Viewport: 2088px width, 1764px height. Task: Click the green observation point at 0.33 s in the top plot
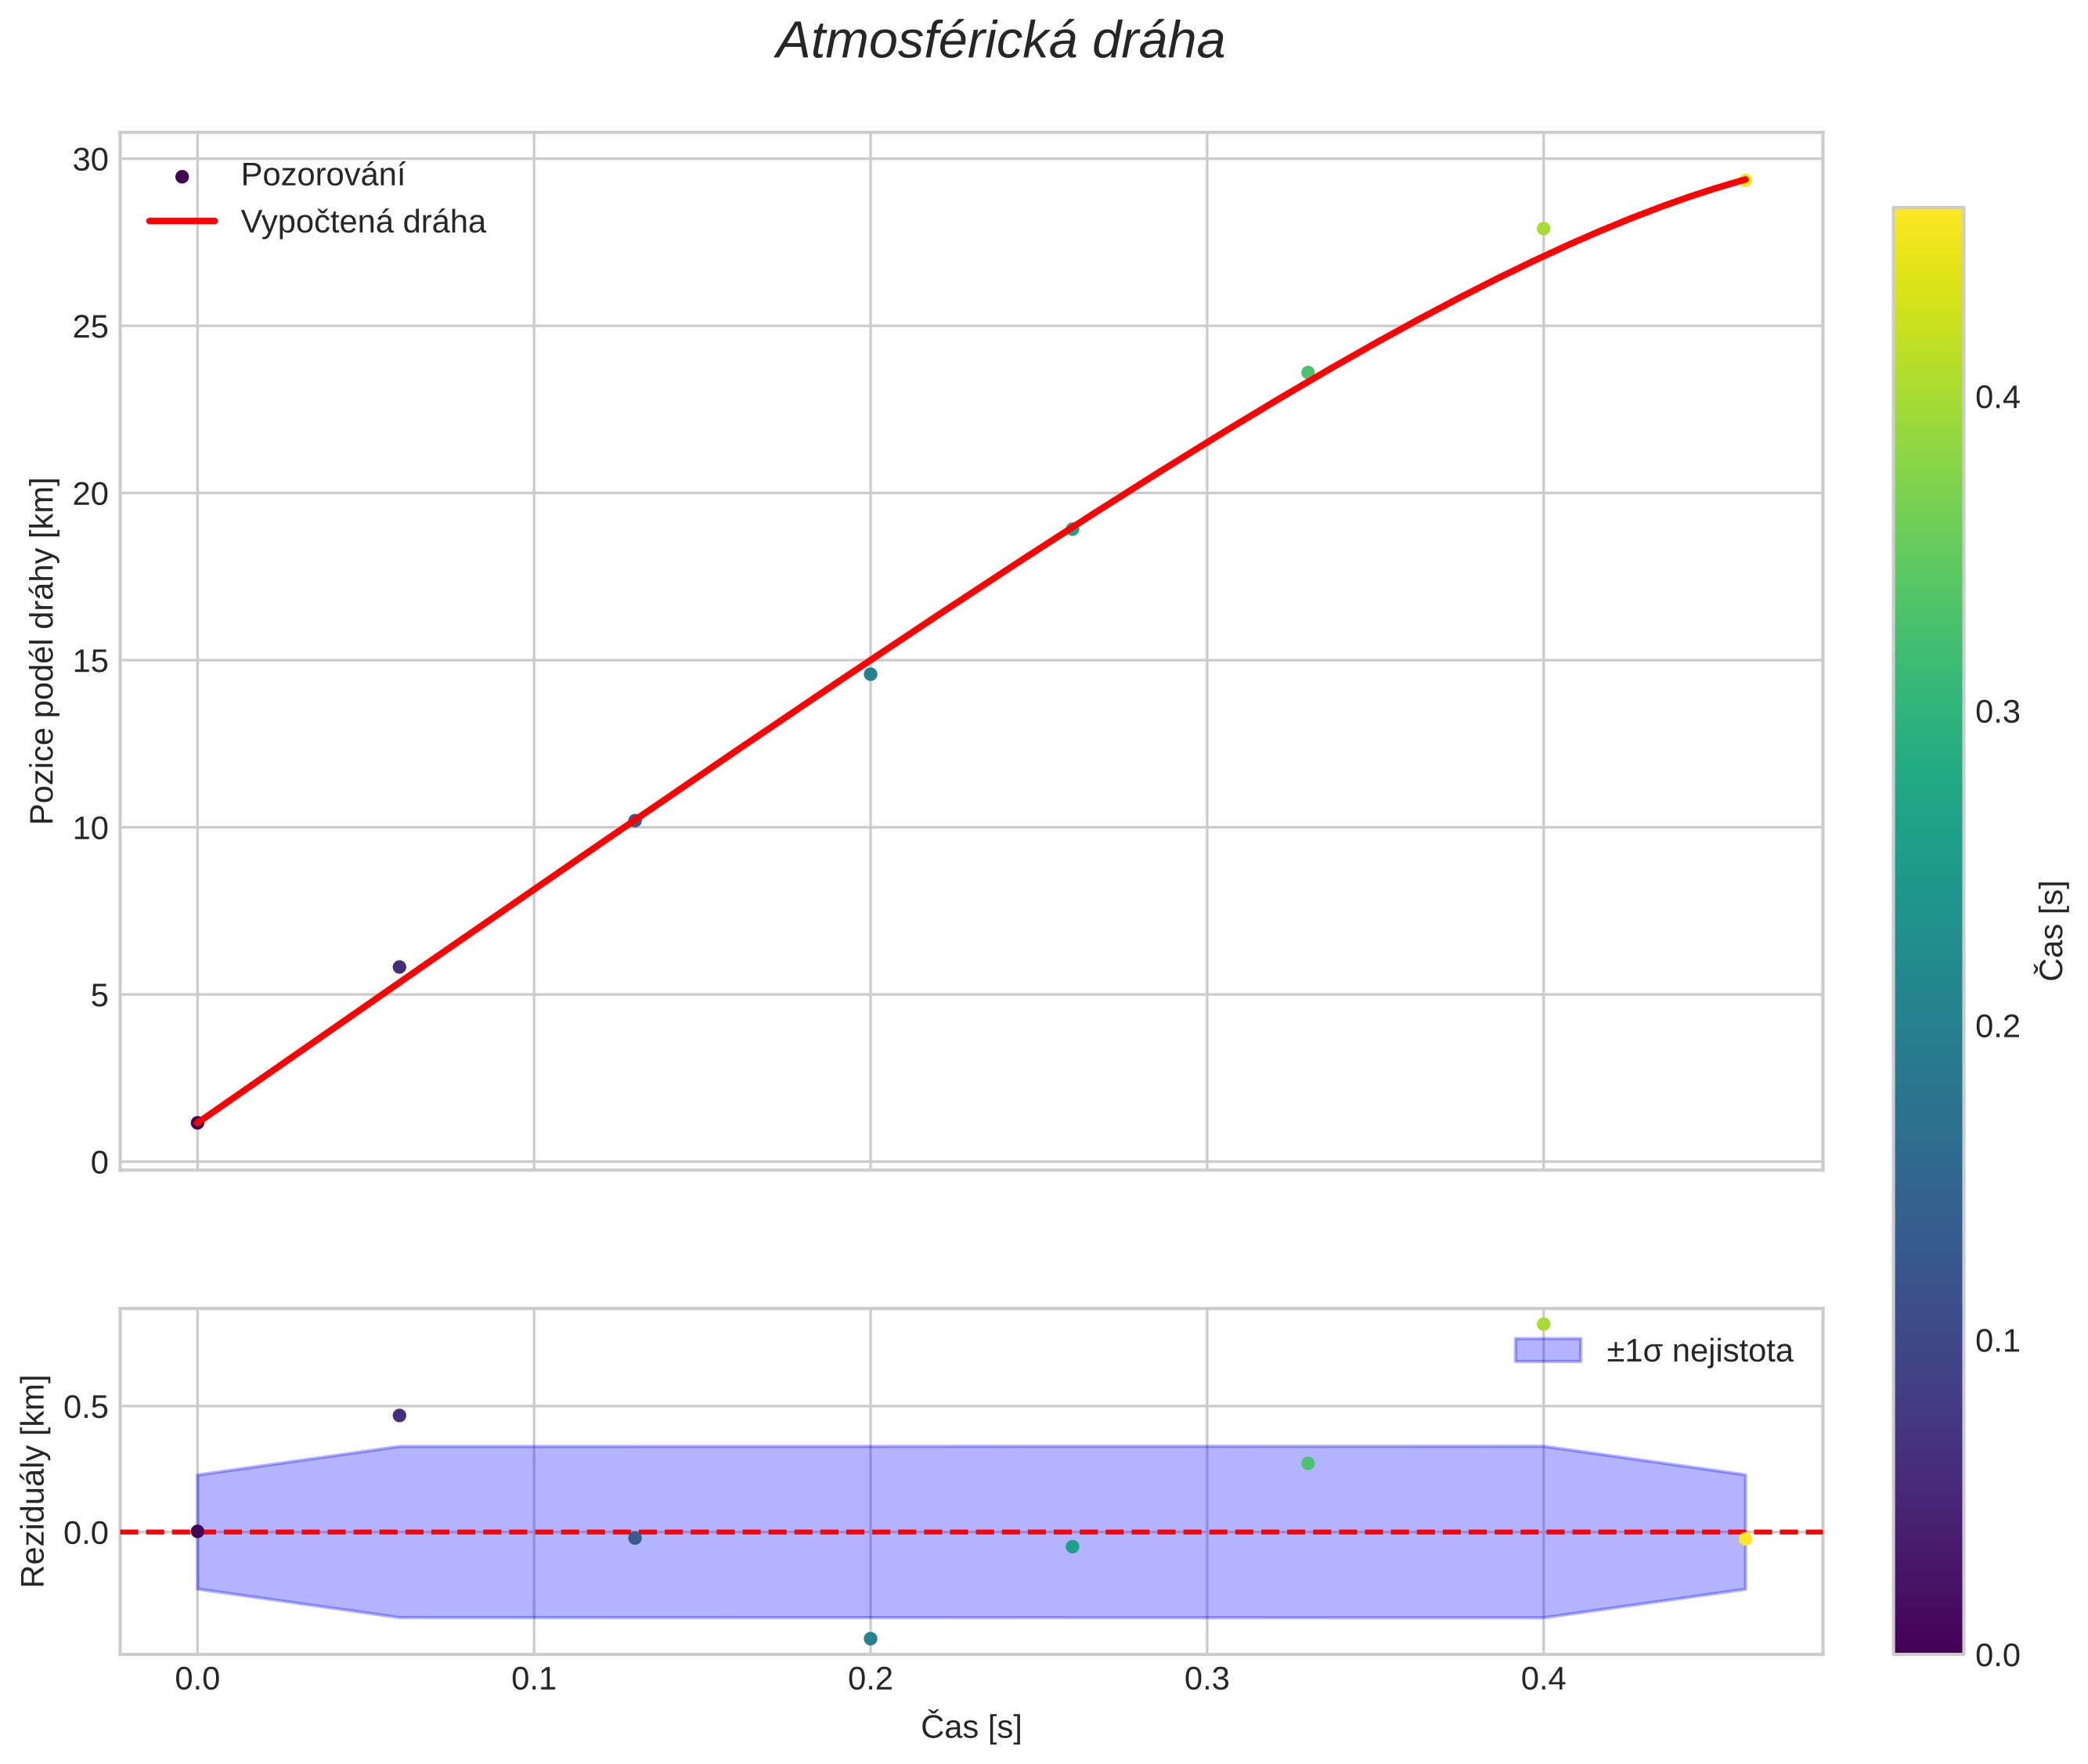[x=1307, y=373]
